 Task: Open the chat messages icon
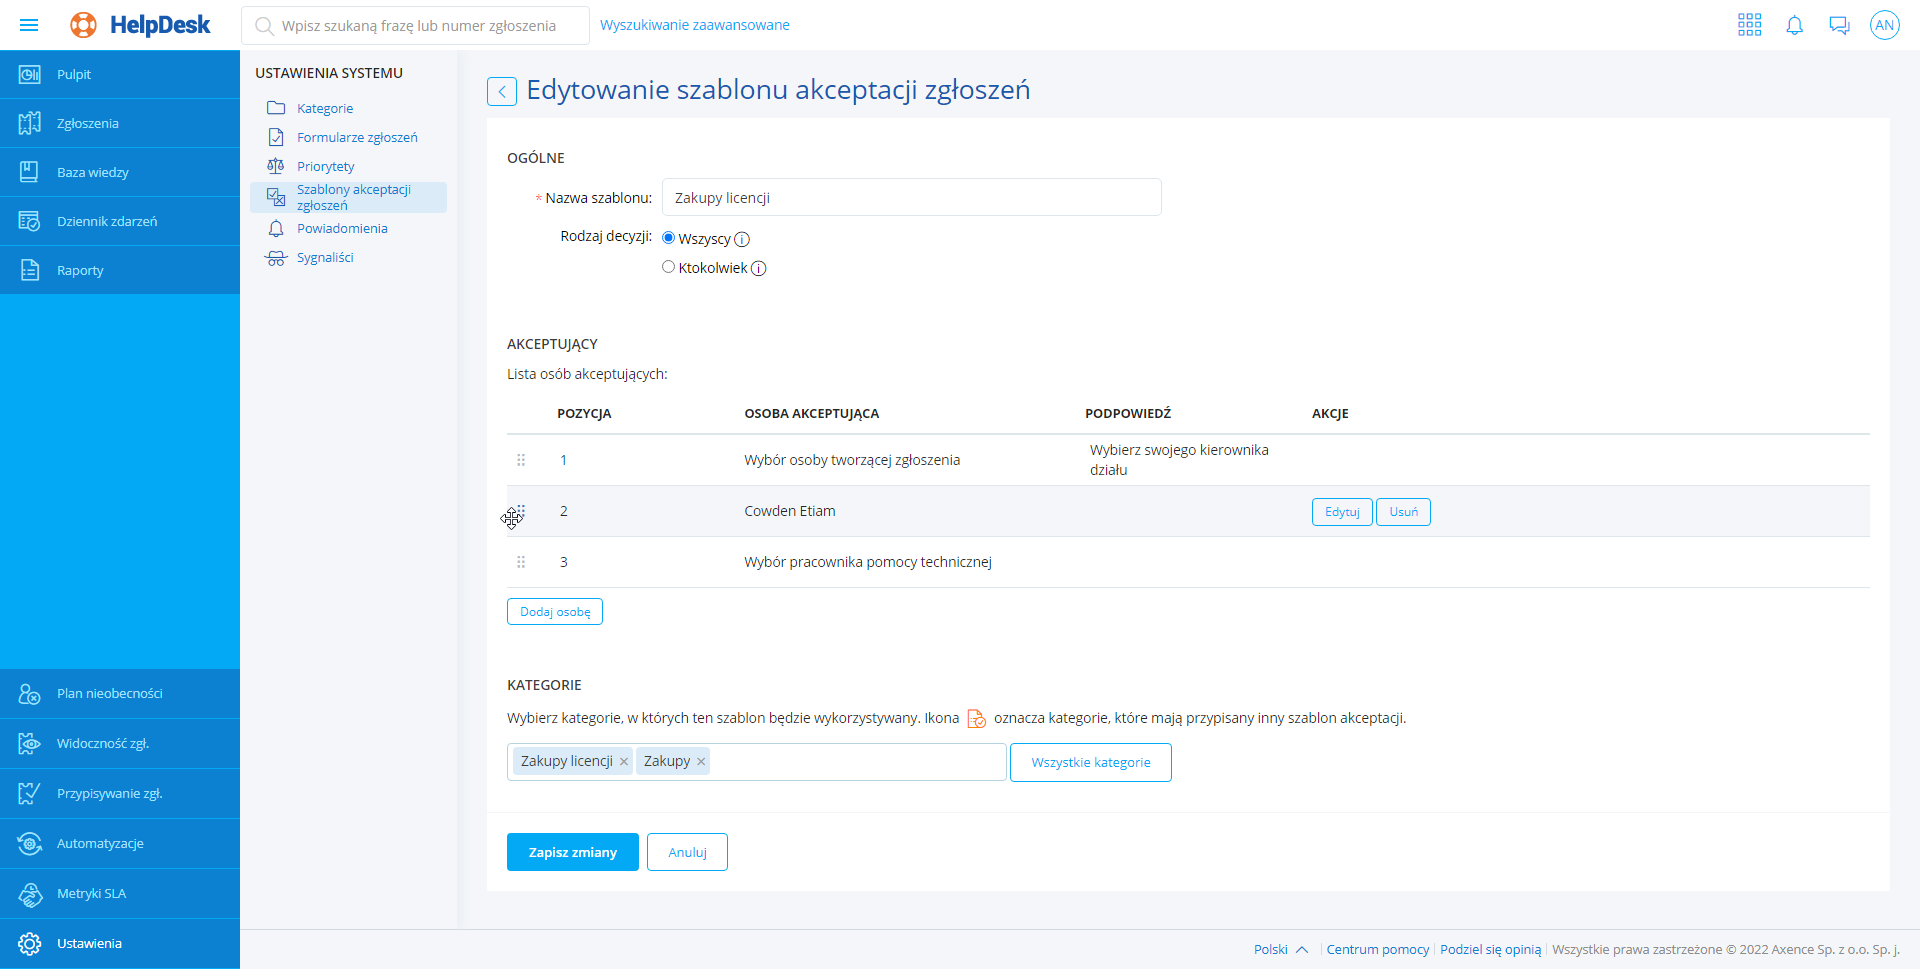click(x=1839, y=25)
